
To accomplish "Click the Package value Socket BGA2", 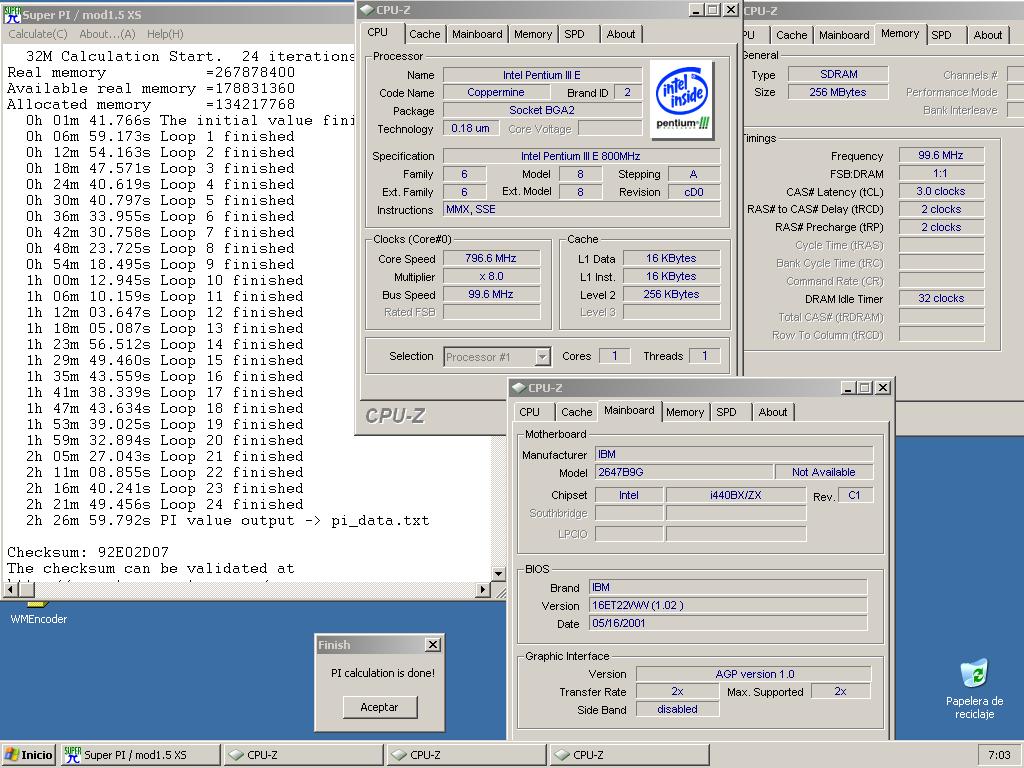I will pyautogui.click(x=542, y=110).
